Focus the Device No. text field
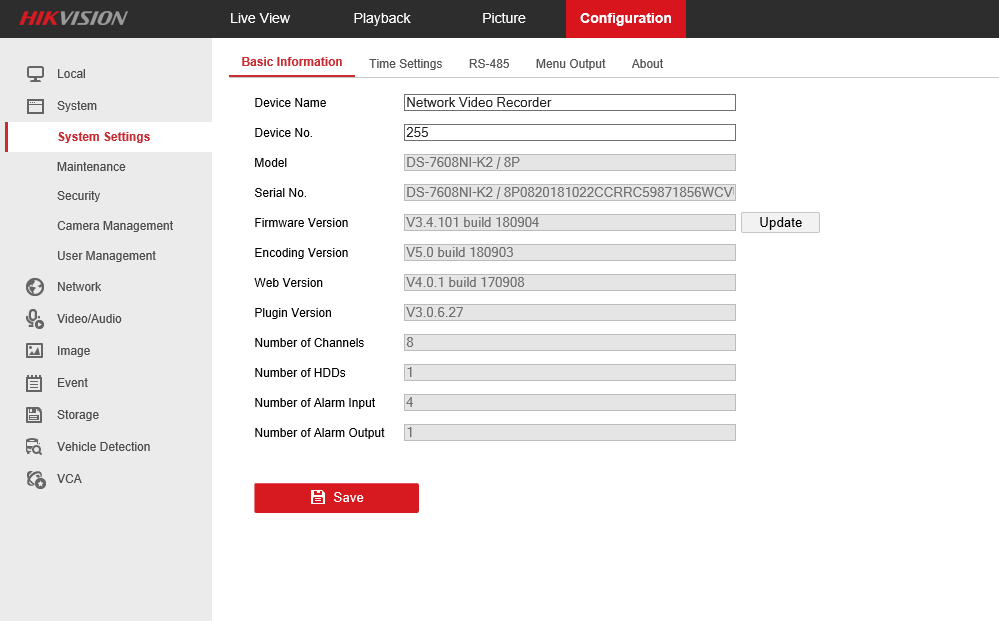This screenshot has width=999, height=621. (x=569, y=133)
